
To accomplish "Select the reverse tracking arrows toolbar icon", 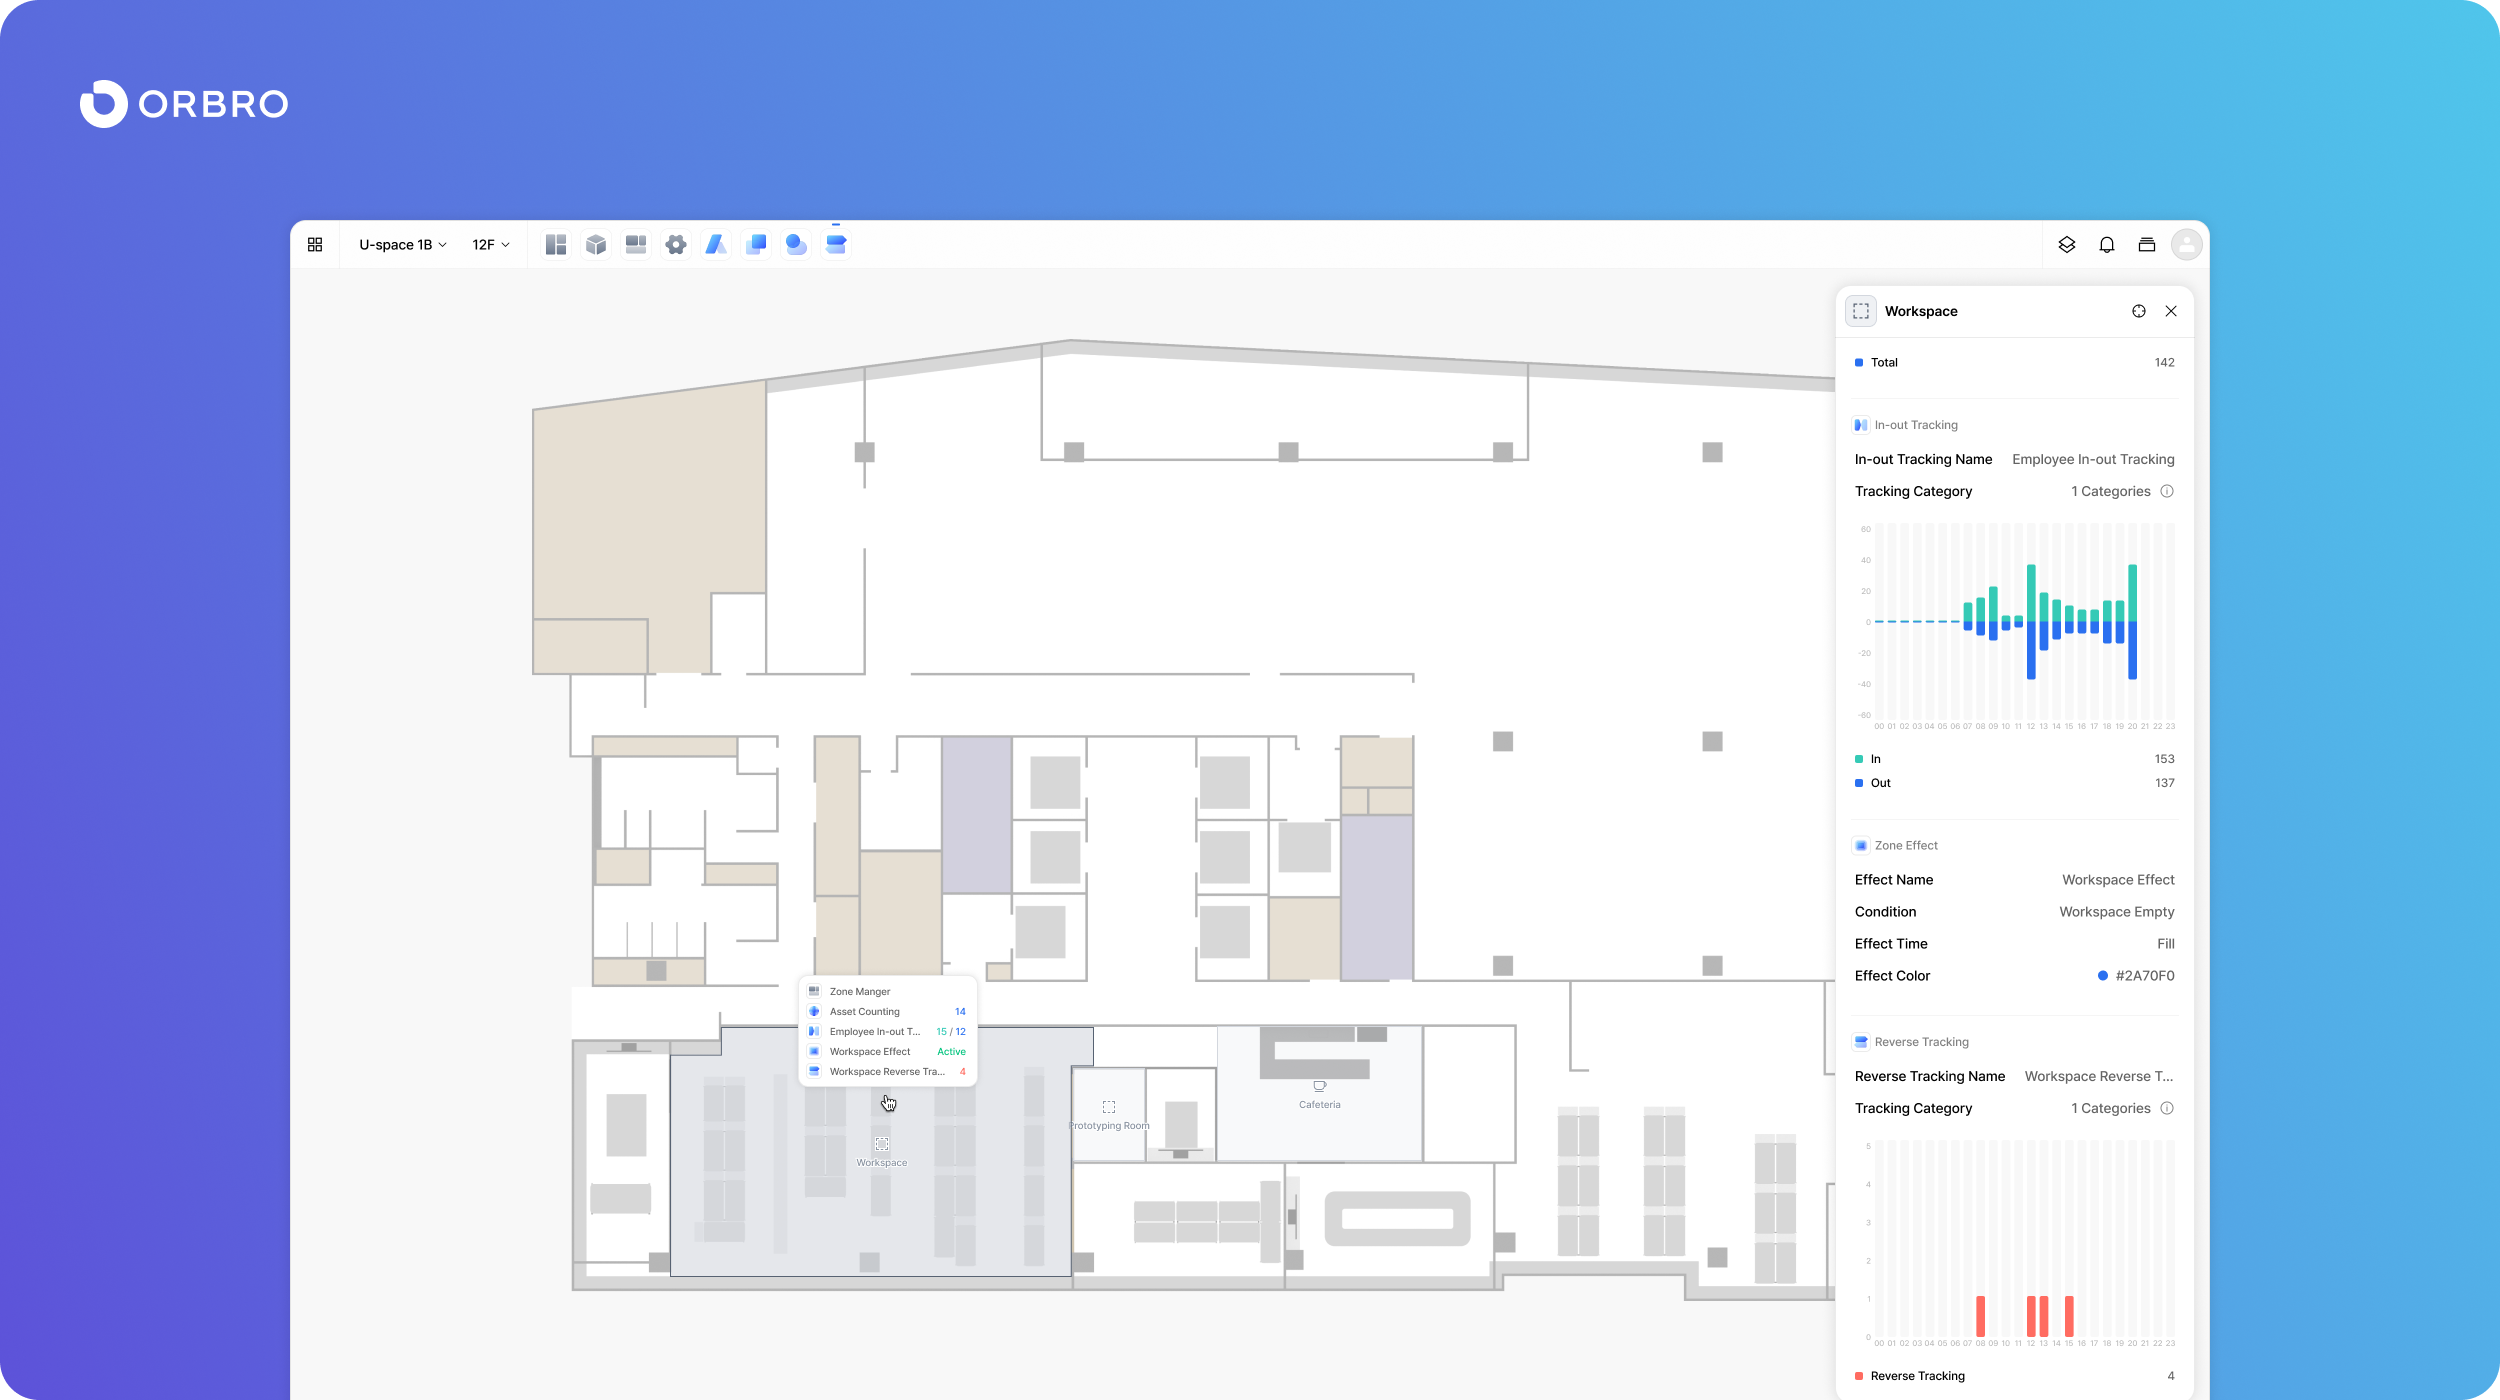I will (836, 244).
